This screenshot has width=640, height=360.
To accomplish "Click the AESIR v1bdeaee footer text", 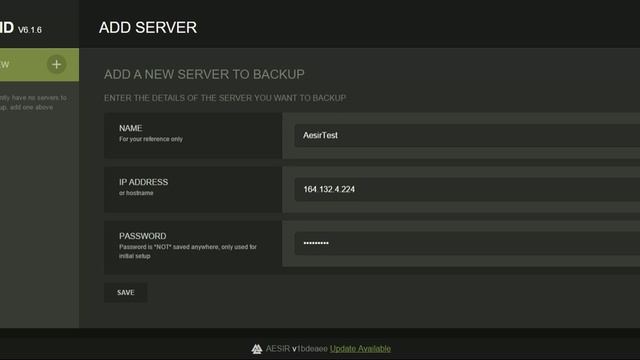I will click(x=297, y=349).
